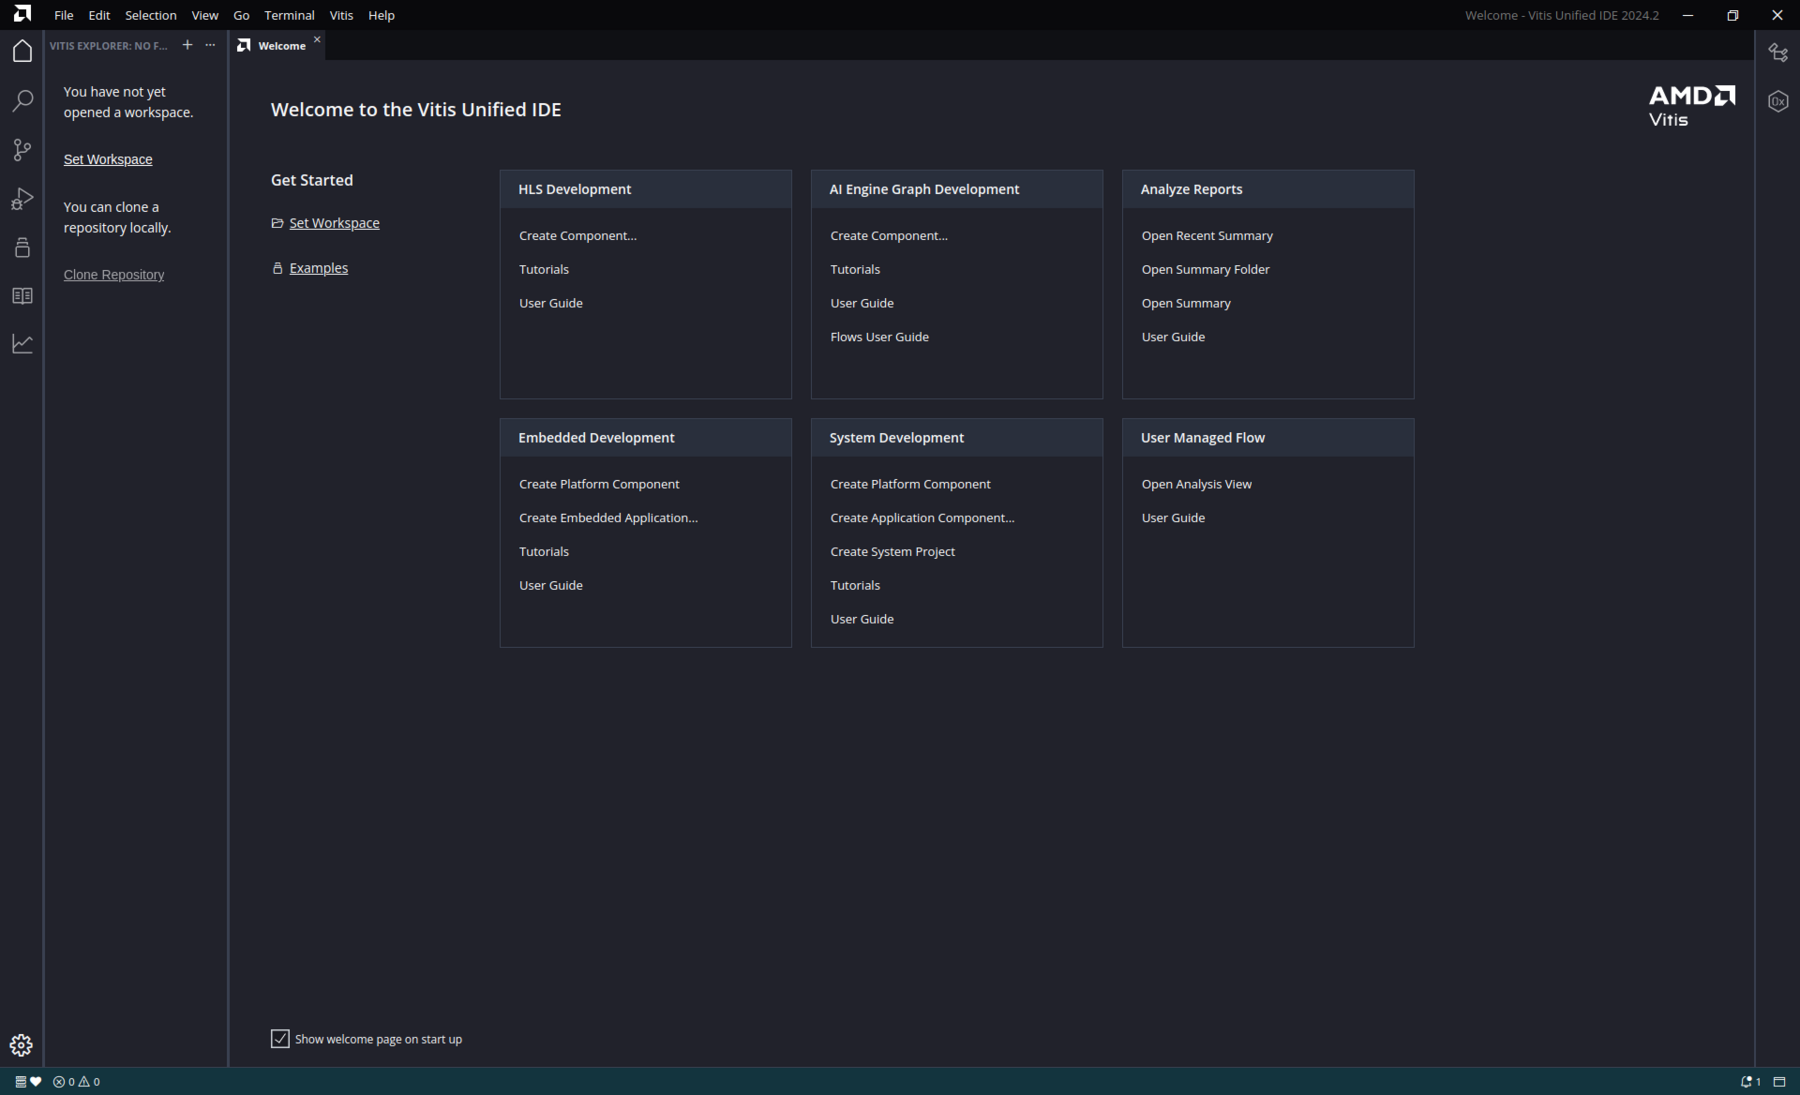This screenshot has height=1095, width=1800.
Task: Expand the Vitis Explorer more actions menu
Action: [210, 45]
